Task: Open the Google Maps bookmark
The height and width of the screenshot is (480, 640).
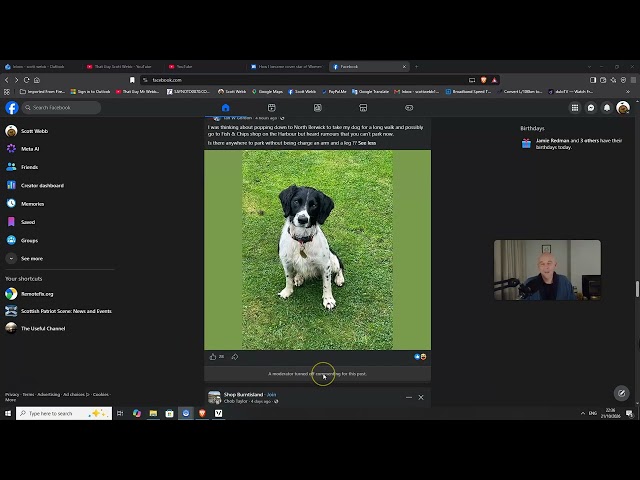Action: [x=267, y=91]
